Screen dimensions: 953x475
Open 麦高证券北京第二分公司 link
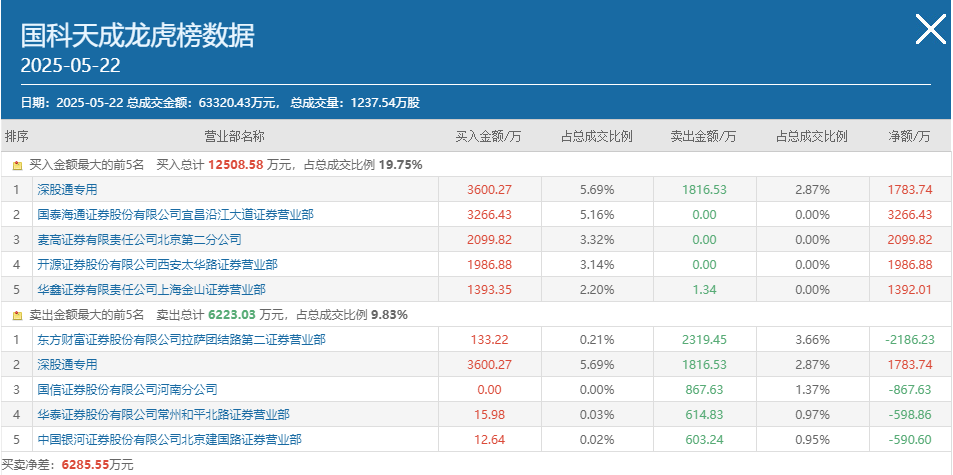pyautogui.click(x=139, y=239)
